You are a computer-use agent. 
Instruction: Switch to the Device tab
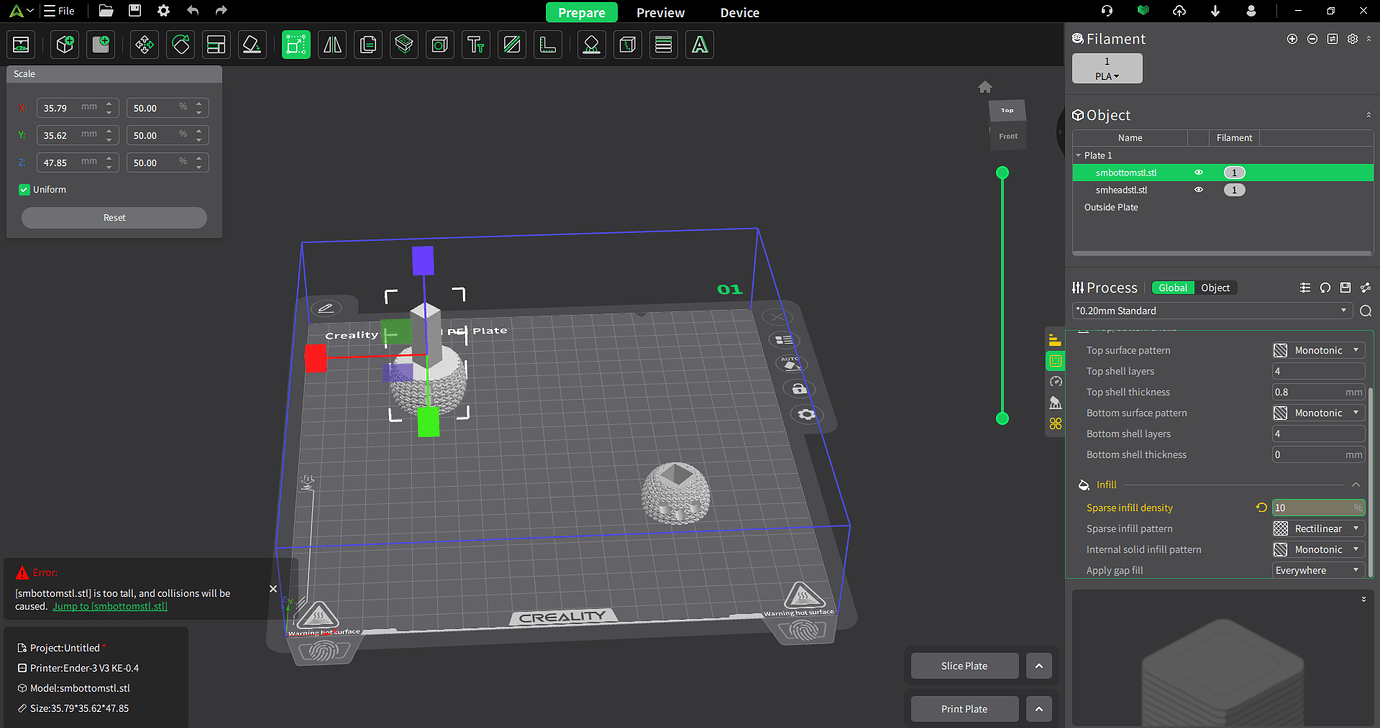click(740, 12)
